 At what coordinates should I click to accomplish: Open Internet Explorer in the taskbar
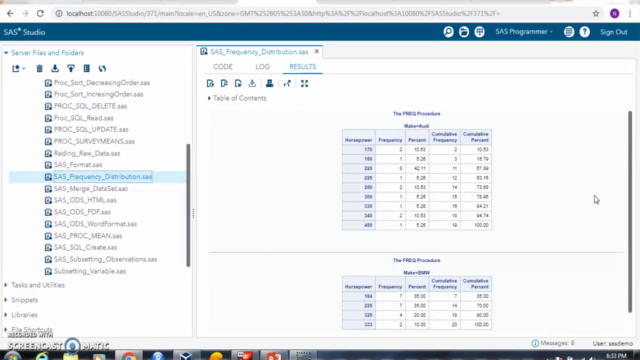pos(42,356)
